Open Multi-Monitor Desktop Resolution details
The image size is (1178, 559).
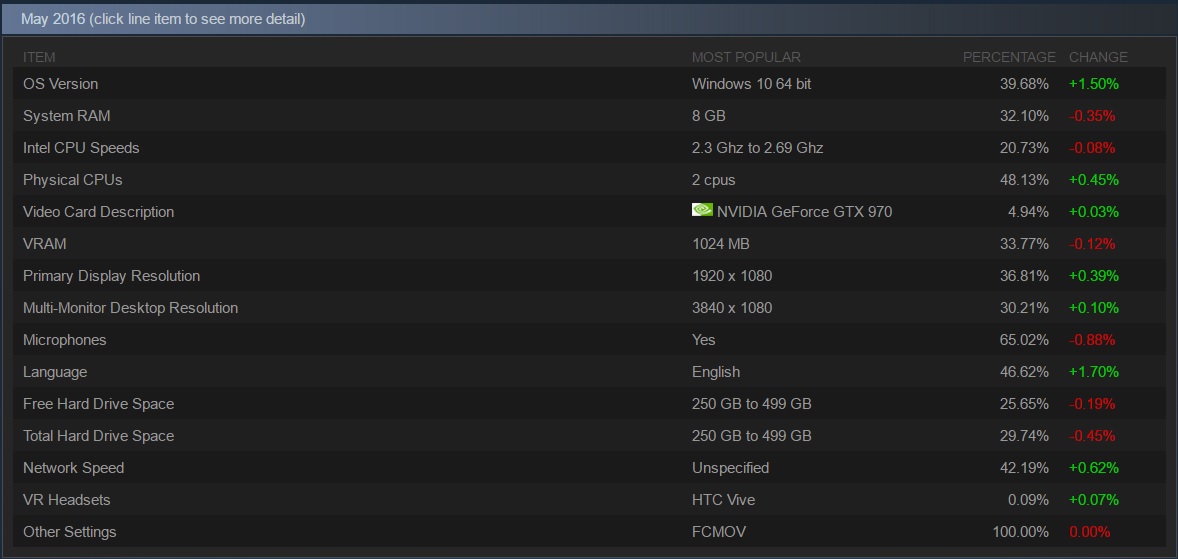[x=130, y=308]
